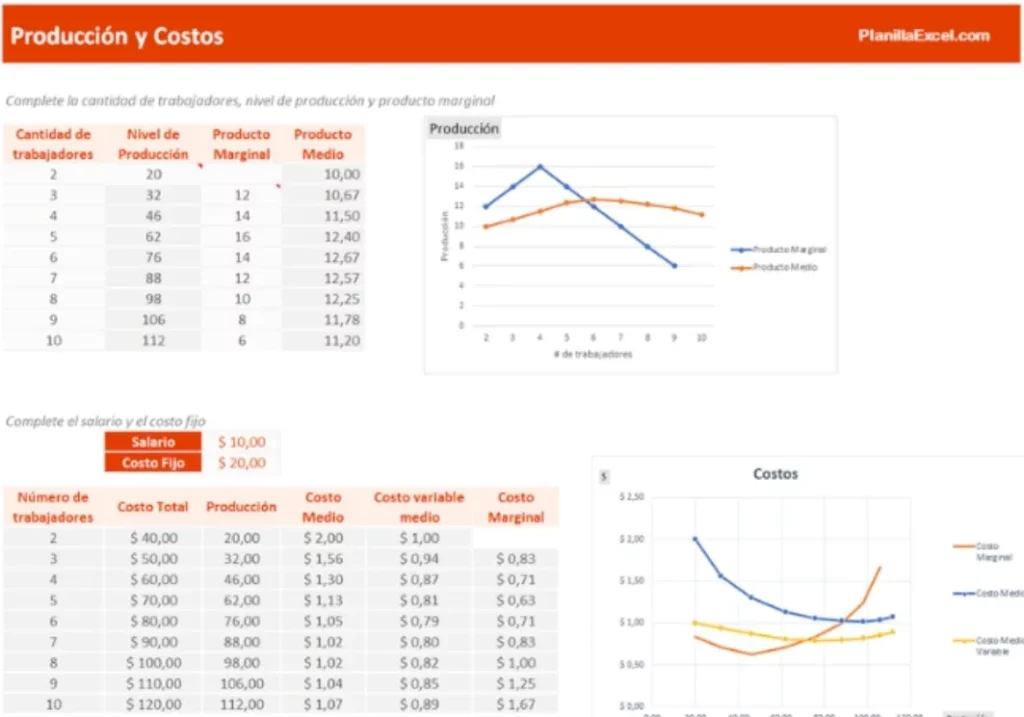Open the PlanillaExcel.com link in header

coord(923,36)
